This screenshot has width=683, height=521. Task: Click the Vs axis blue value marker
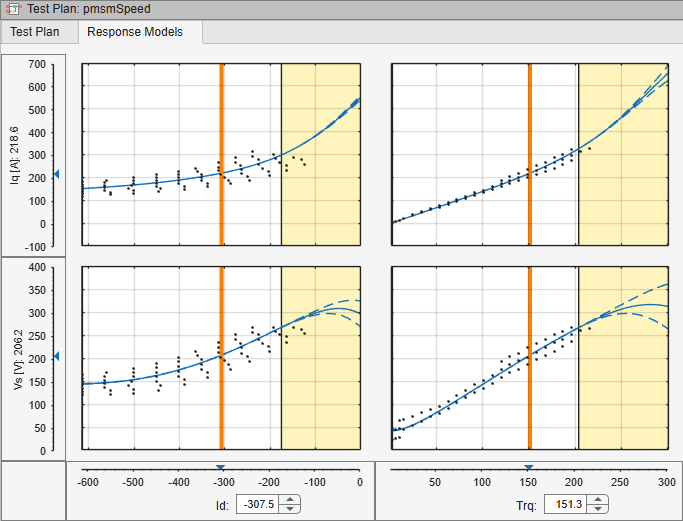coord(56,357)
